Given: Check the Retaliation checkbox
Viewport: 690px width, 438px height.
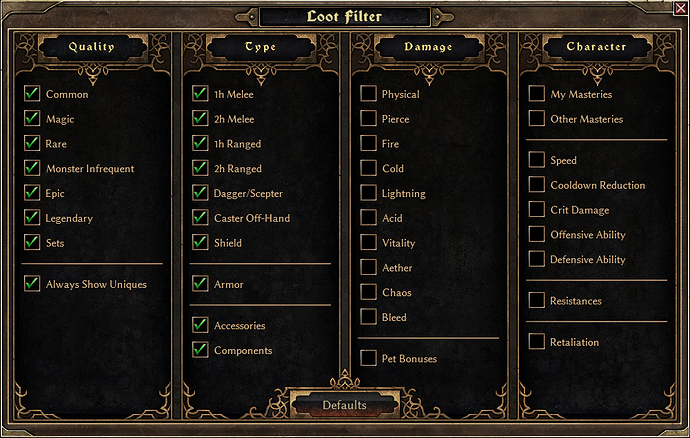Looking at the screenshot, I should (537, 342).
